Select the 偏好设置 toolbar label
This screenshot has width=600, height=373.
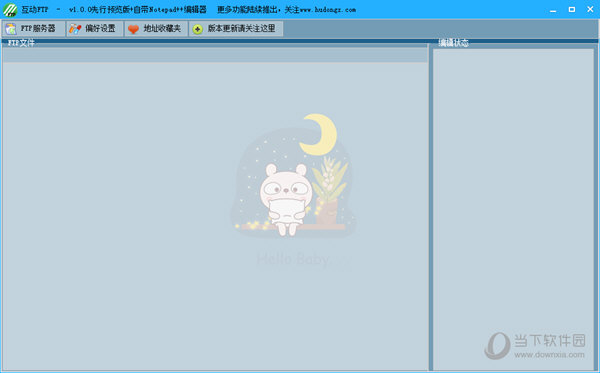pyautogui.click(x=100, y=29)
